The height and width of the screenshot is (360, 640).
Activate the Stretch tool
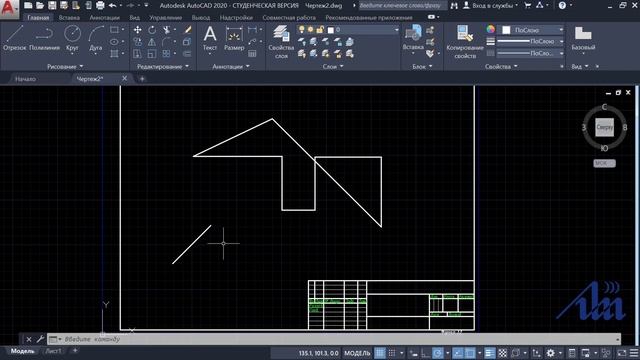(x=138, y=53)
